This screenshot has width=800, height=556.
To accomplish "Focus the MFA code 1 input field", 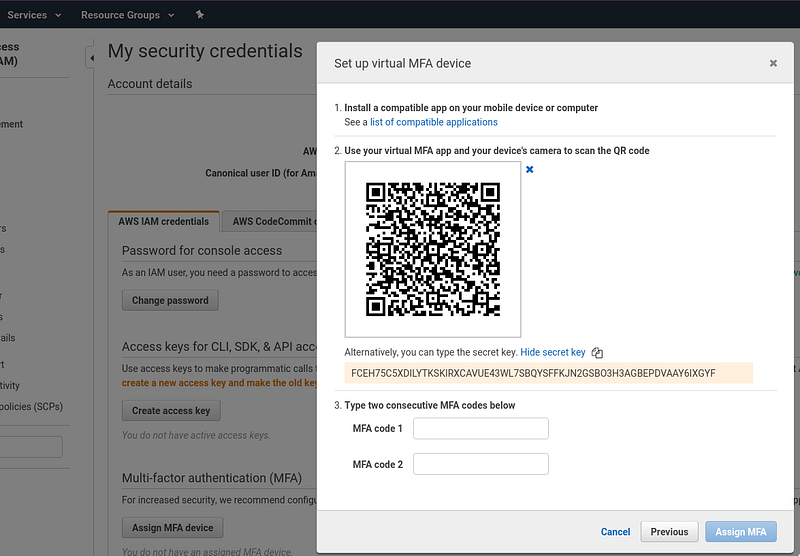I will [x=481, y=428].
